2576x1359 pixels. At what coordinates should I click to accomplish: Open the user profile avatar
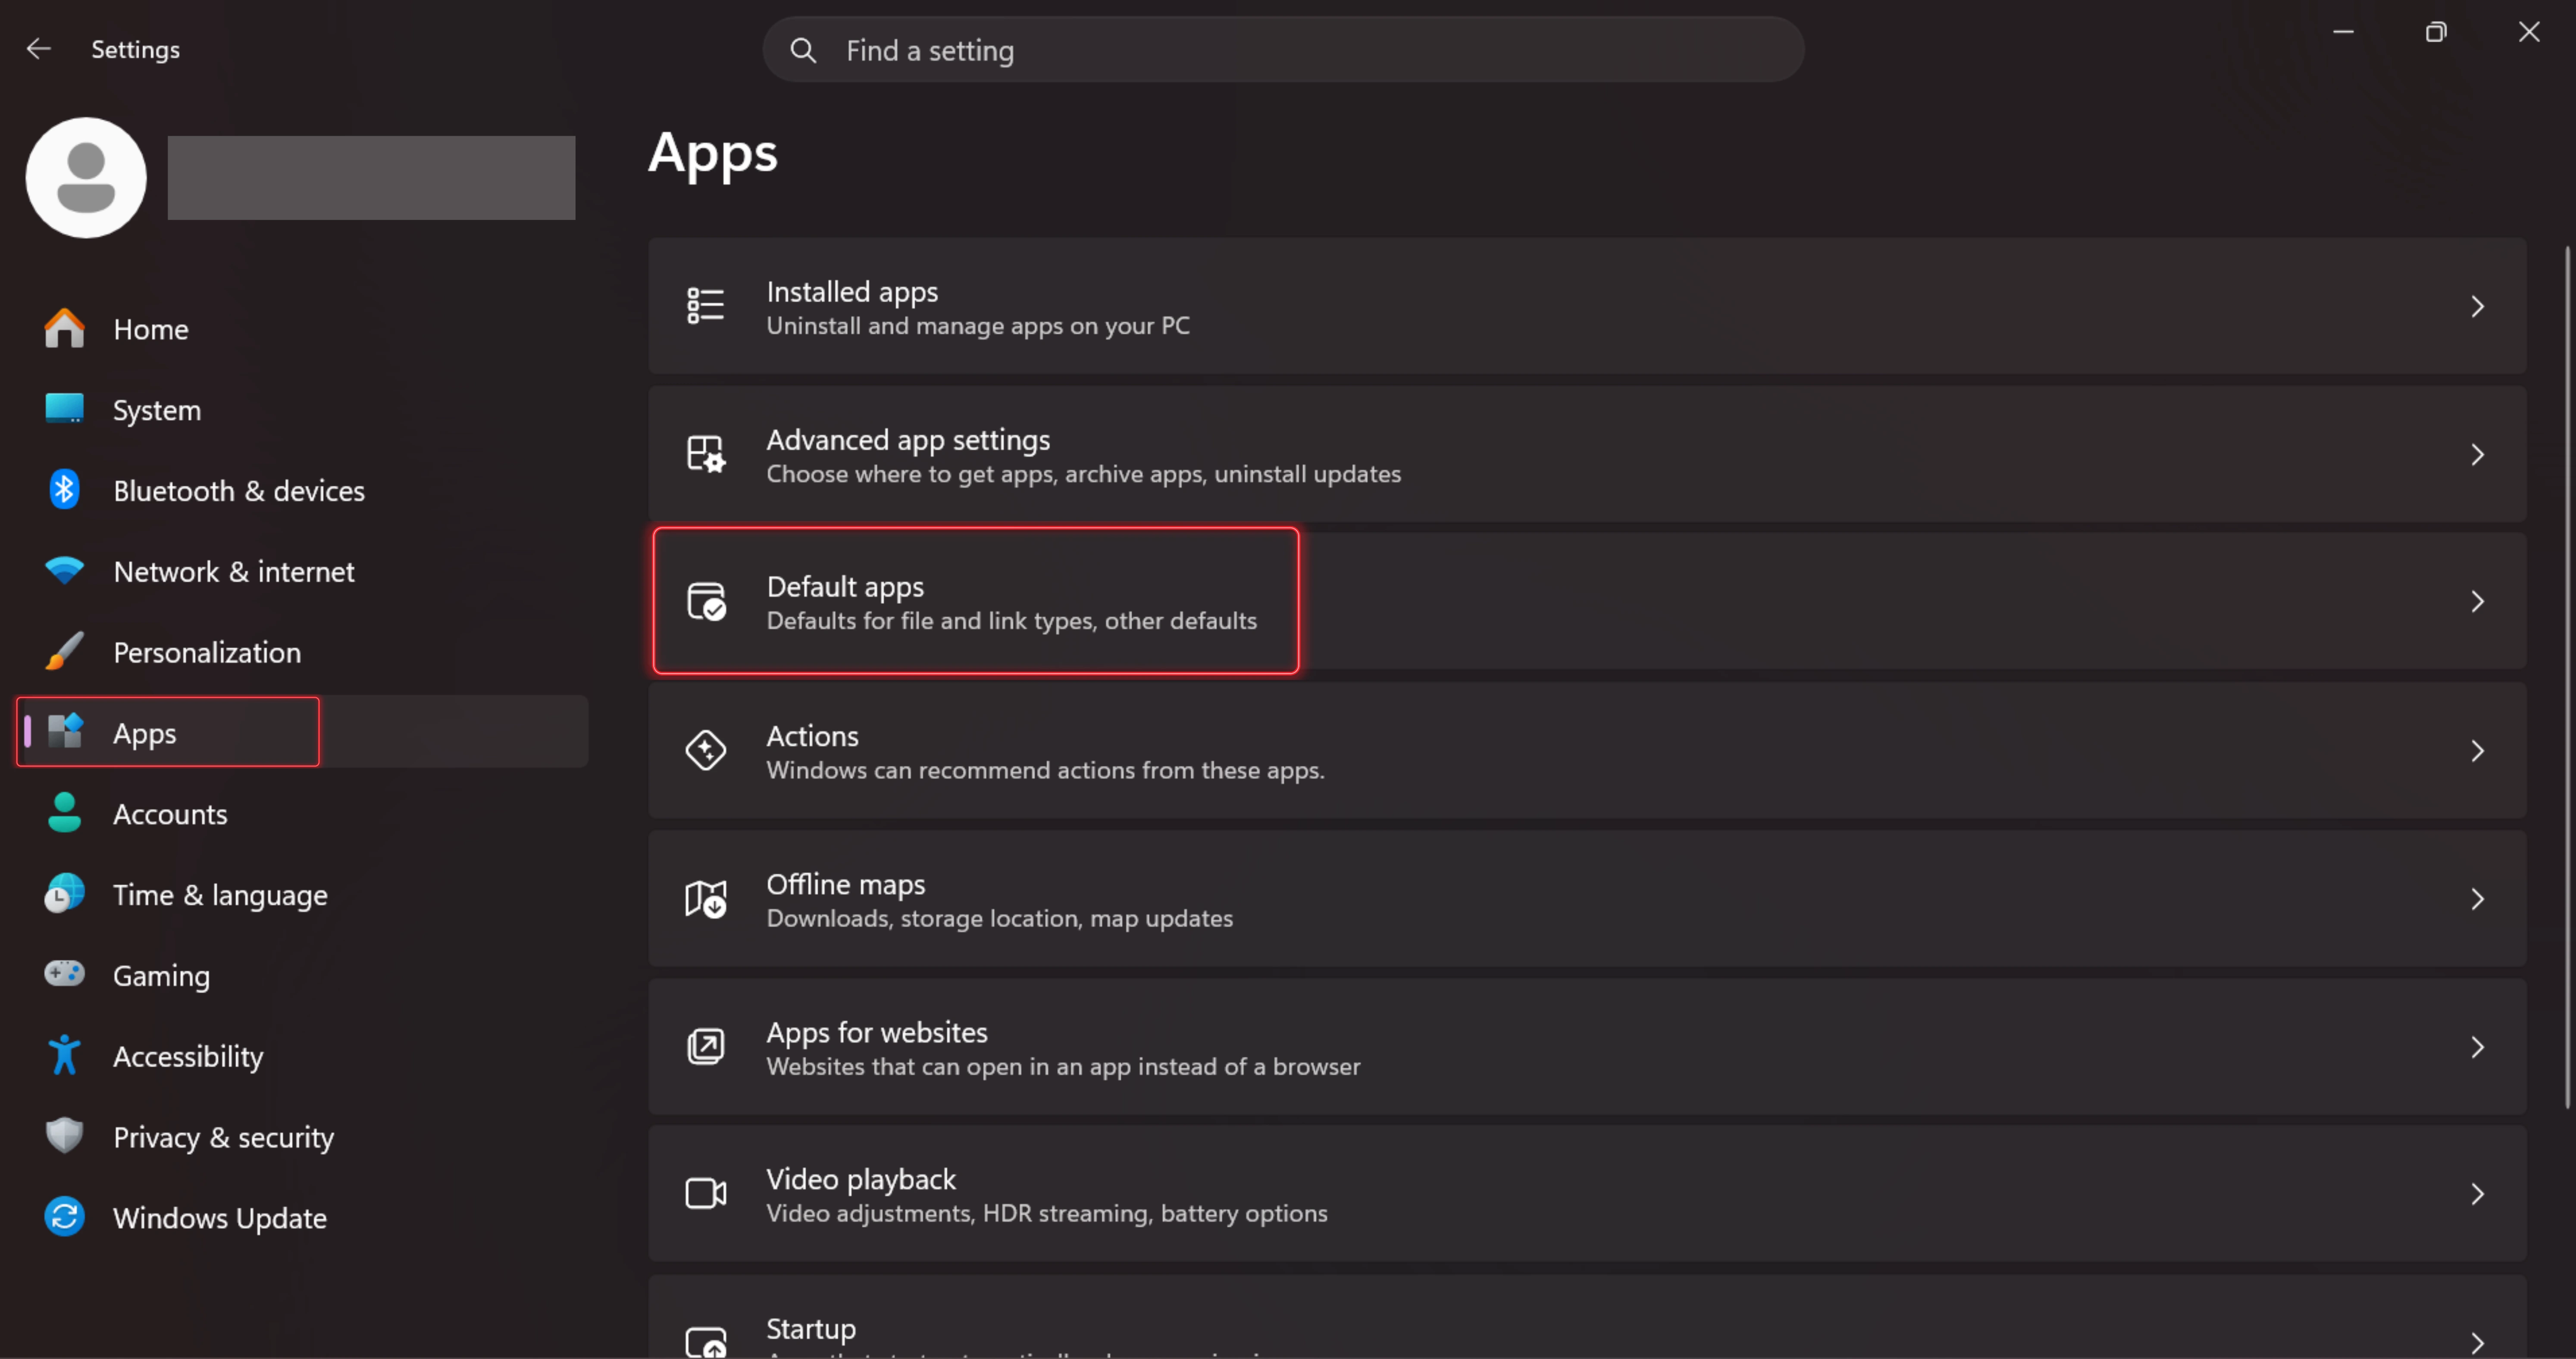(x=86, y=178)
